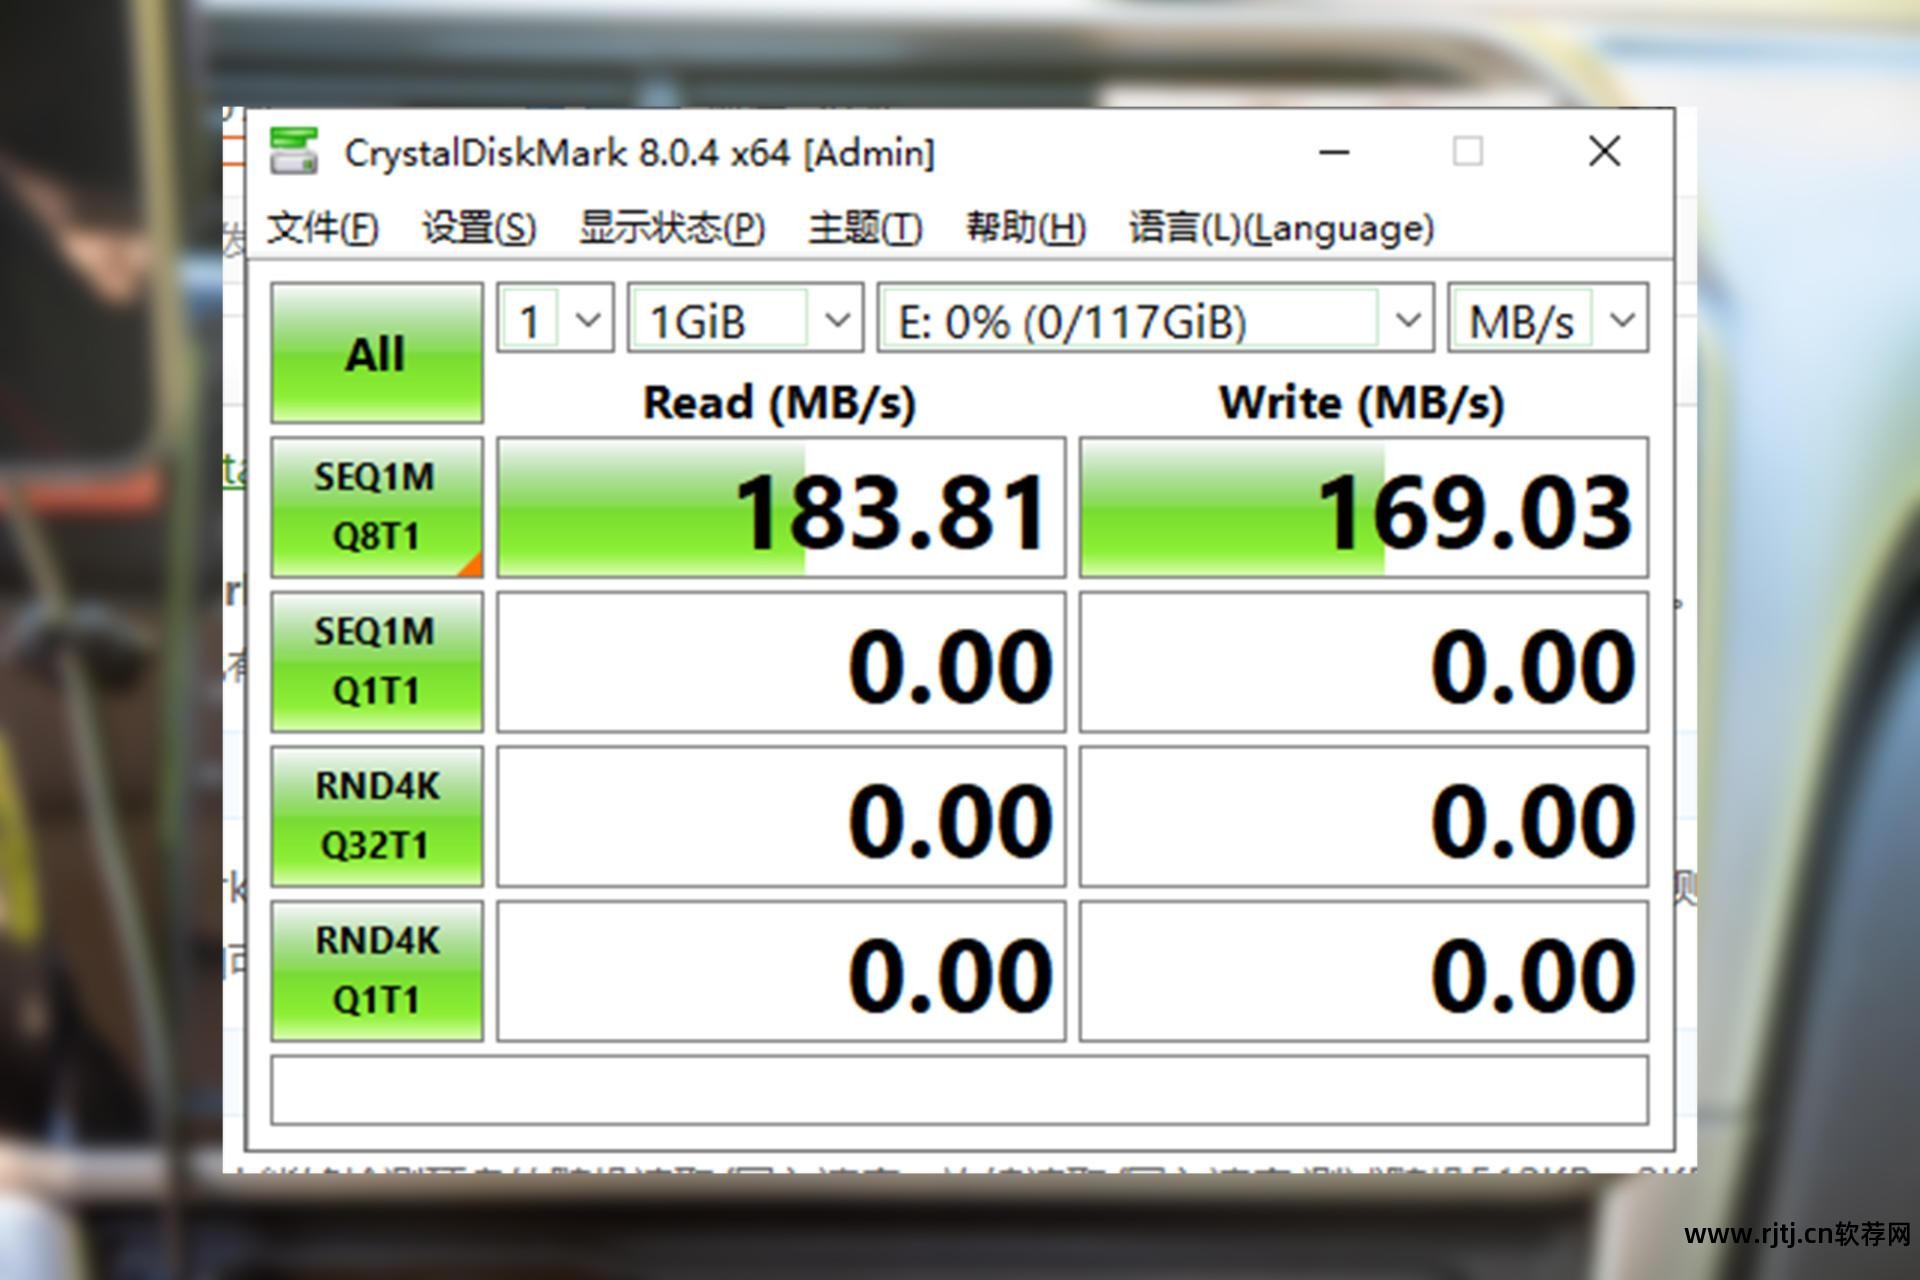Click the empty comment field at bottom
The image size is (1920, 1280).
(959, 1089)
